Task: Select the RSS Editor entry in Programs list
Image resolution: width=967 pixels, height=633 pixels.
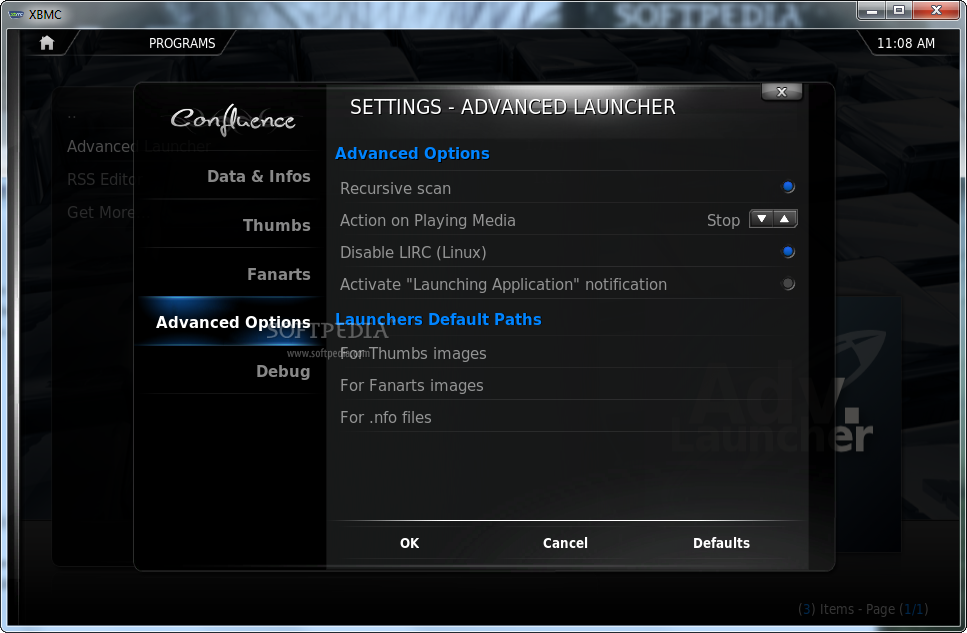Action: pyautogui.click(x=101, y=180)
